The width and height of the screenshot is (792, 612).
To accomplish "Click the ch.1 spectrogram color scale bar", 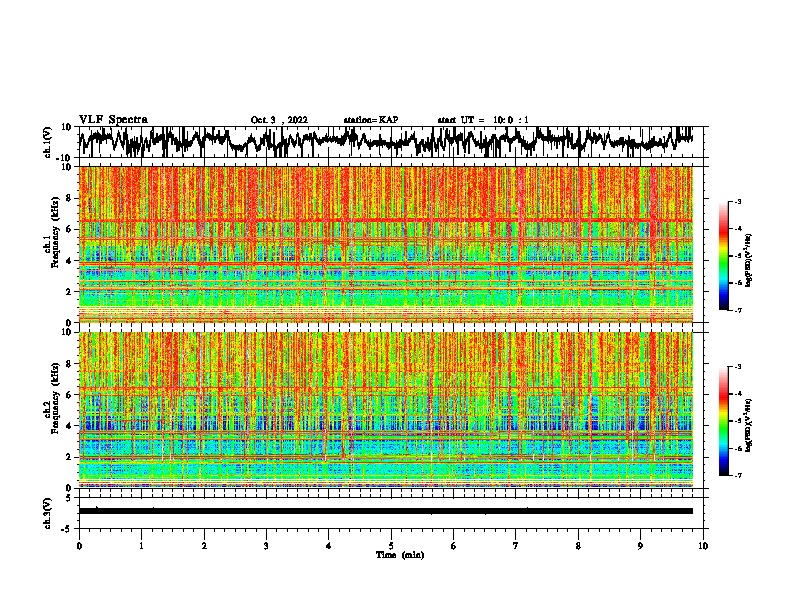I will [723, 256].
